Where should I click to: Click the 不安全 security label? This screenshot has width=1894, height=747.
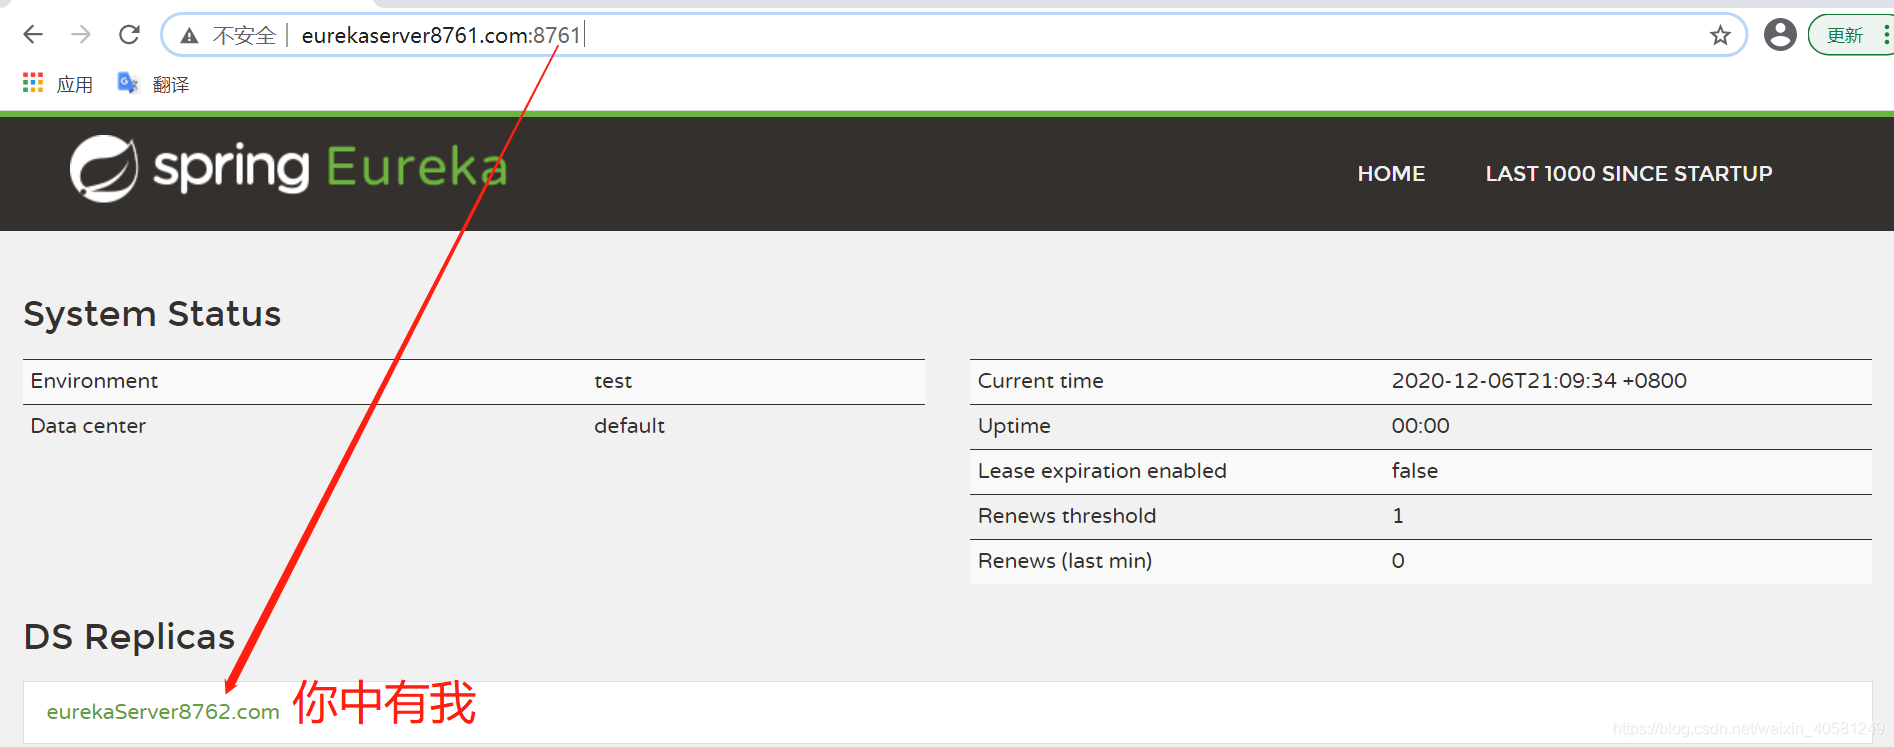(x=244, y=36)
